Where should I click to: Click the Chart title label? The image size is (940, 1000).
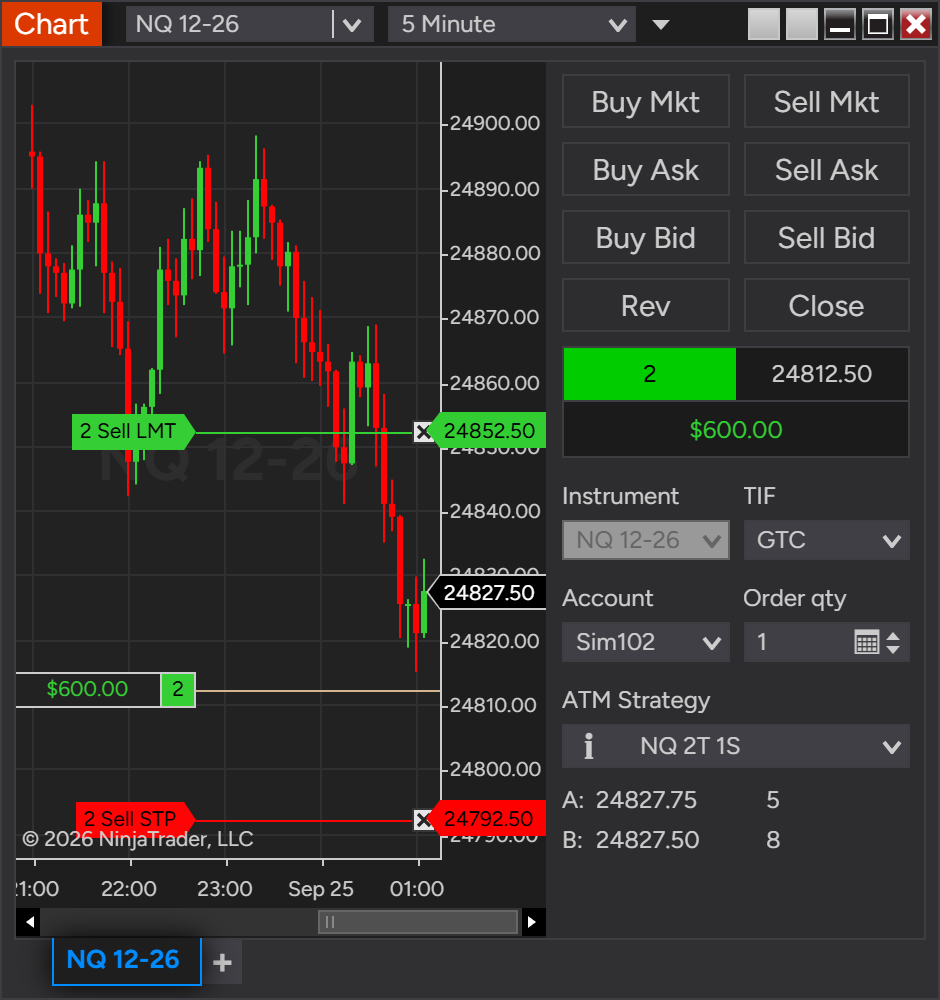52,24
